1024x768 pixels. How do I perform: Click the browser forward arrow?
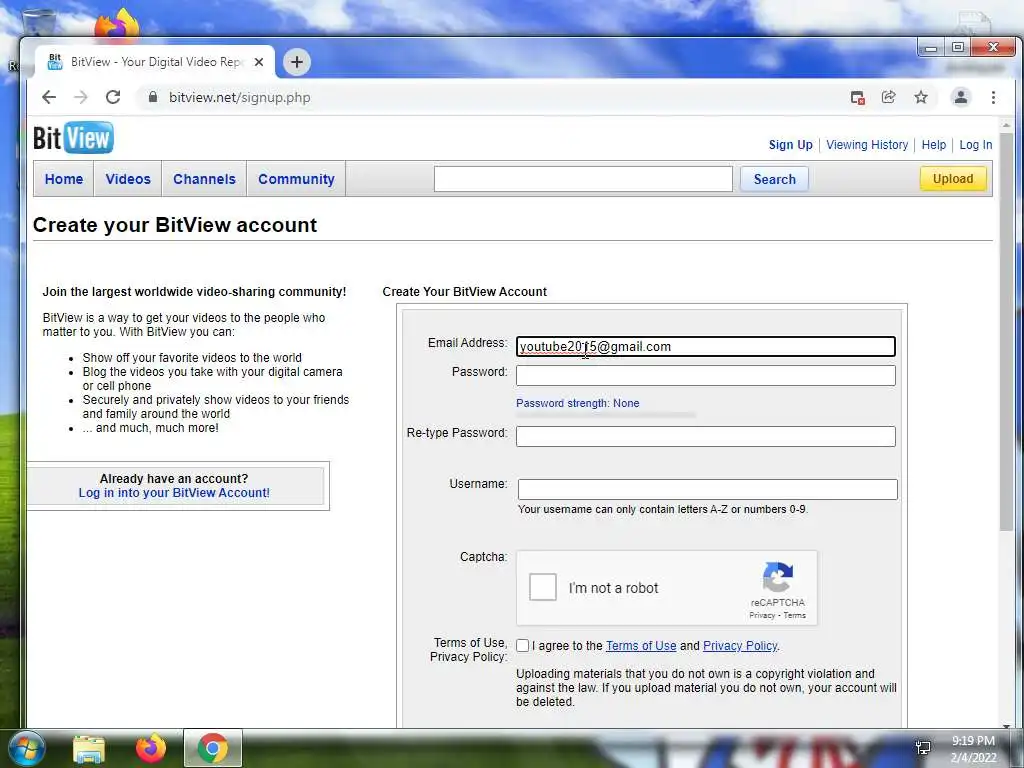80,97
